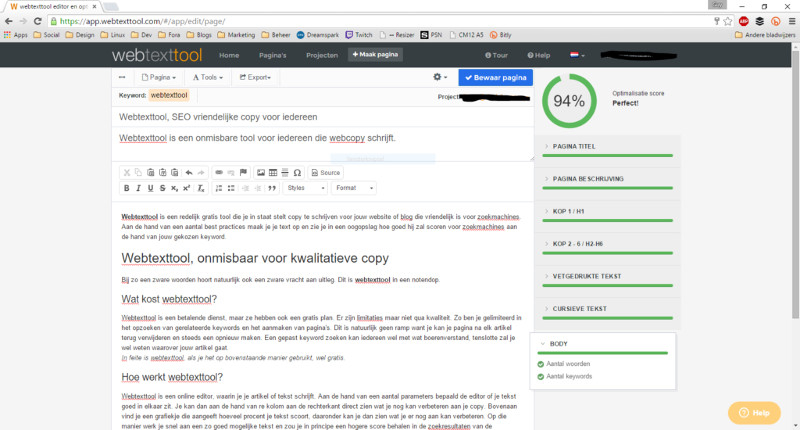Expand the Kop 1 / H1 section
Viewport: 800px width, 430px height.
607,211
